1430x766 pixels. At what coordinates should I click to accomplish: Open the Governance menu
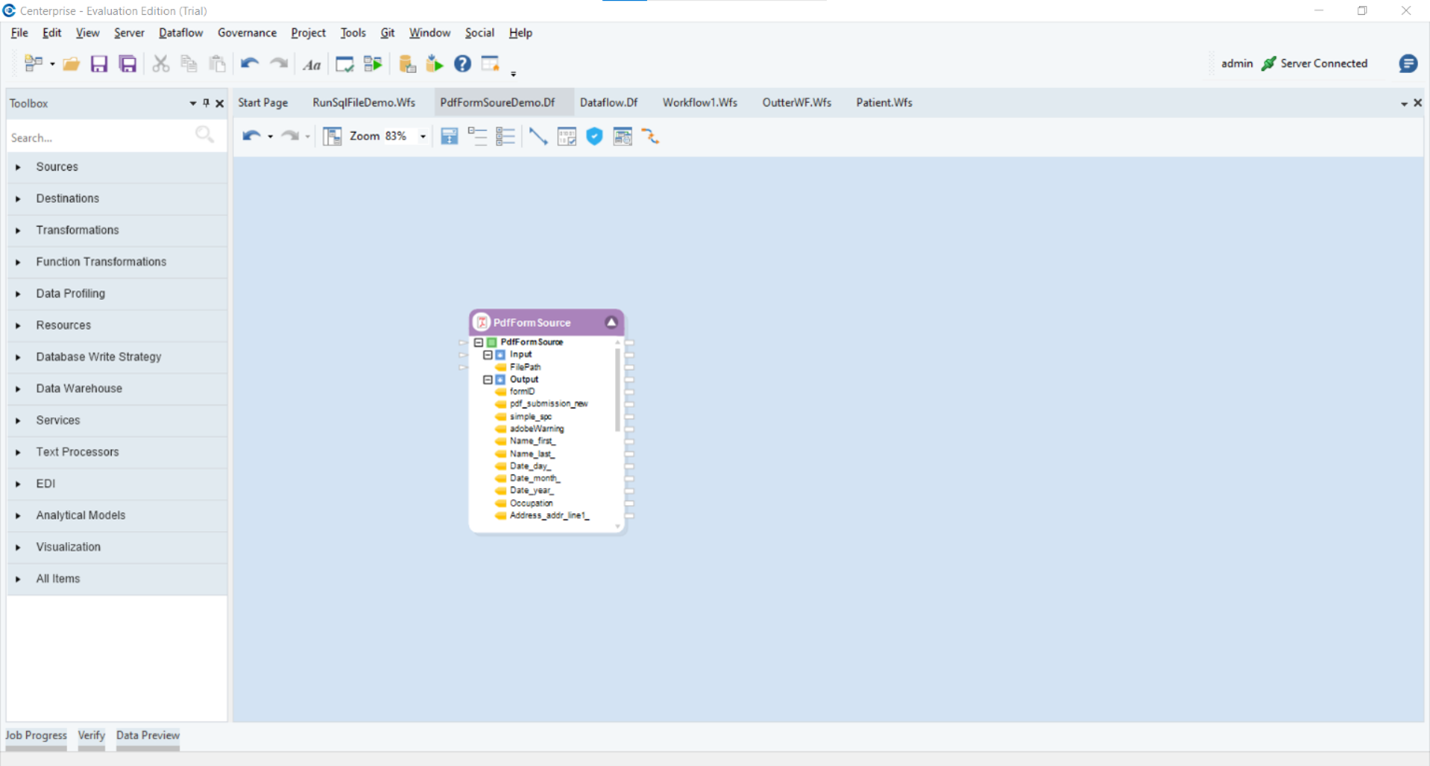247,33
